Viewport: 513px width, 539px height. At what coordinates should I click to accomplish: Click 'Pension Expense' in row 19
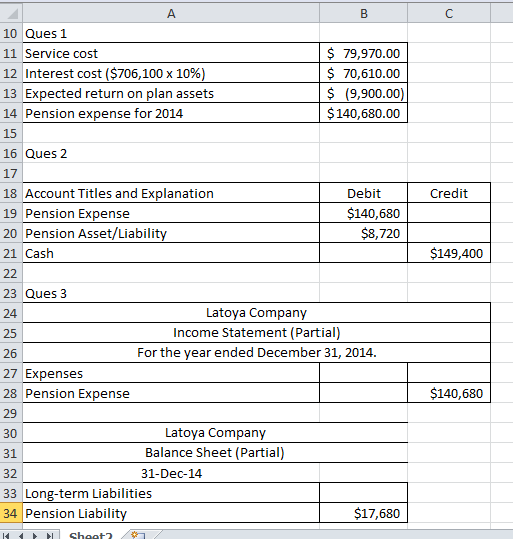point(171,213)
